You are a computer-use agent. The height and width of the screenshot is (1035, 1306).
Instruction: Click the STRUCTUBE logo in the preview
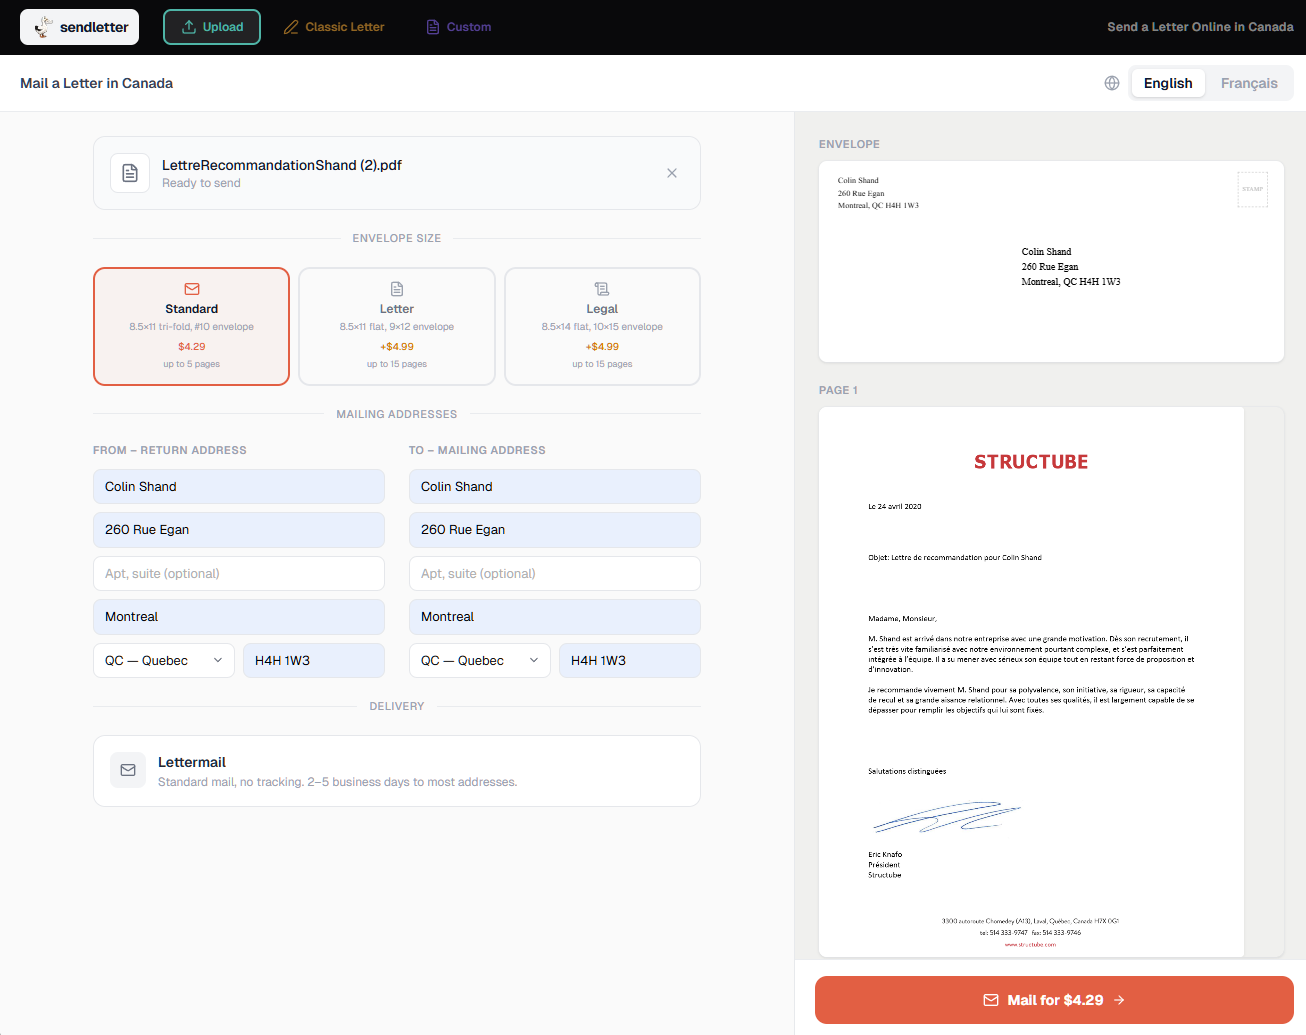pyautogui.click(x=1031, y=462)
